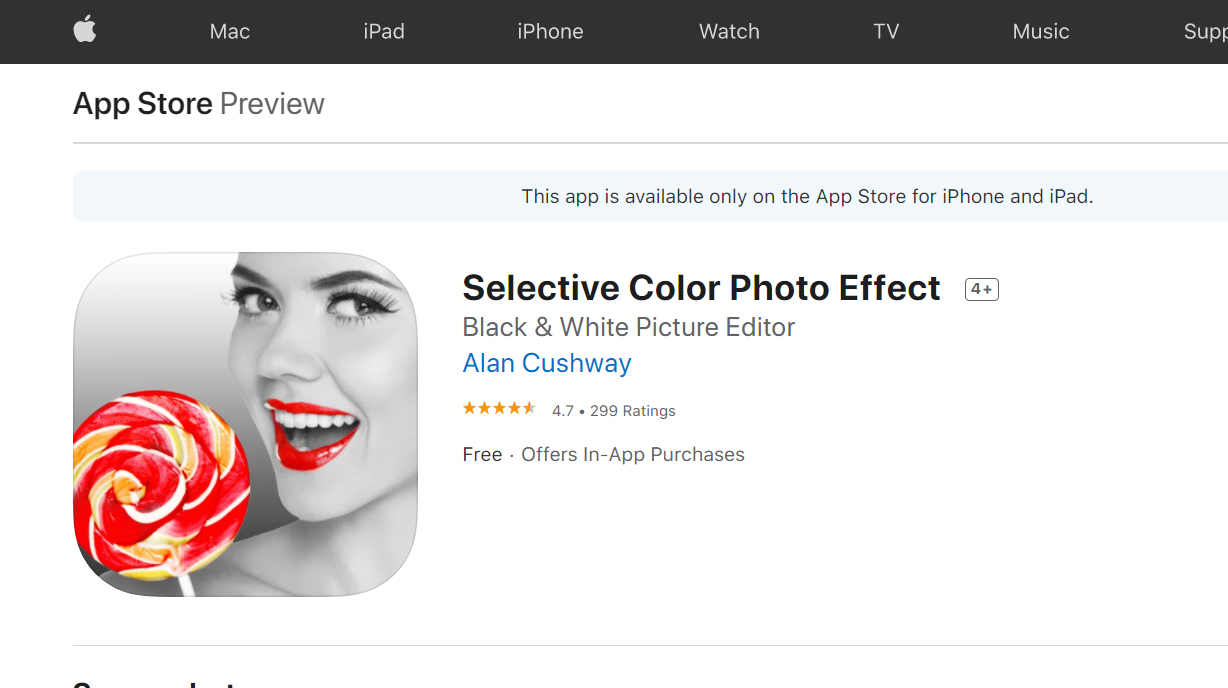1228x688 pixels.
Task: Click the Selective Color Photo Effect title
Action: pyautogui.click(x=701, y=288)
